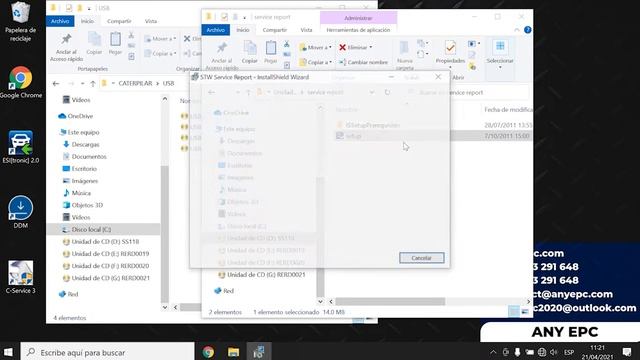Viewport: 640px width, 360px height.
Task: Open Copiar a dropdown in USB window
Action: (x=160, y=53)
